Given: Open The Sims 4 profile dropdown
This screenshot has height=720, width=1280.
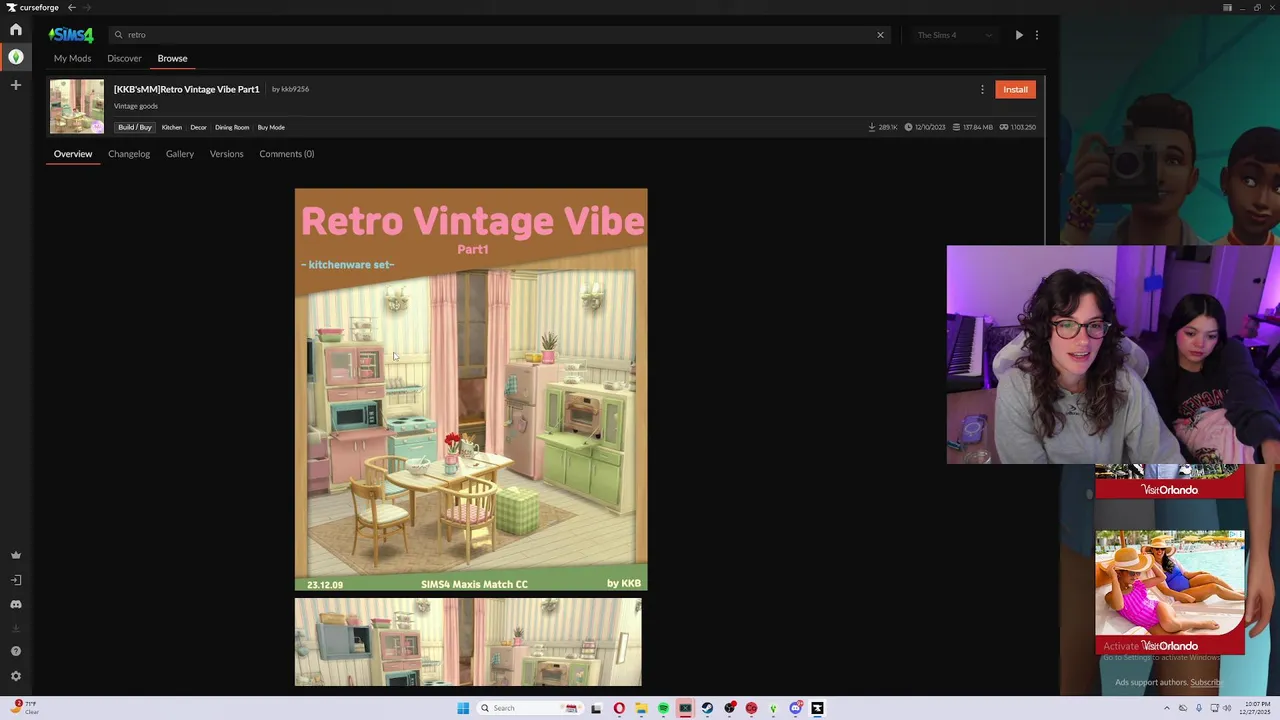Looking at the screenshot, I should pyautogui.click(x=955, y=35).
